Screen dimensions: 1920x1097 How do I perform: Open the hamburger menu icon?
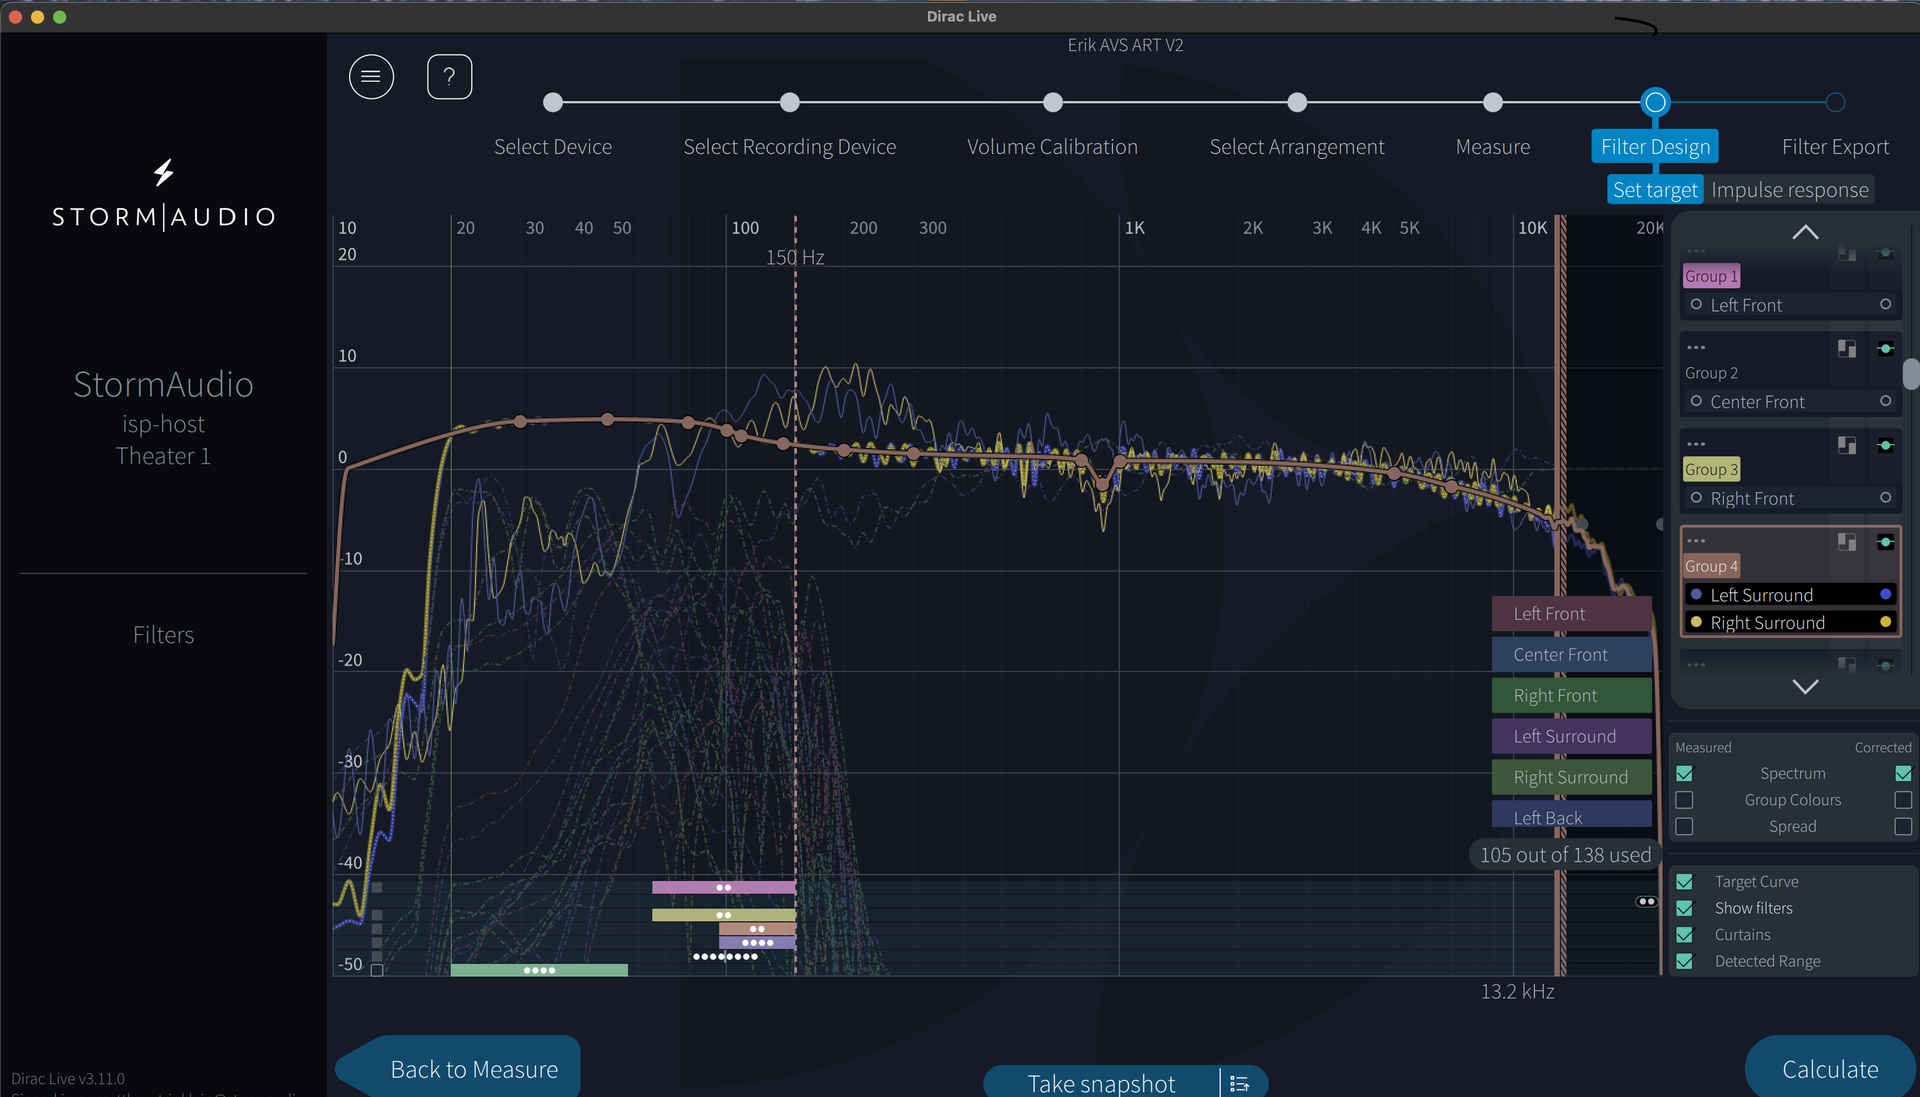coord(371,77)
